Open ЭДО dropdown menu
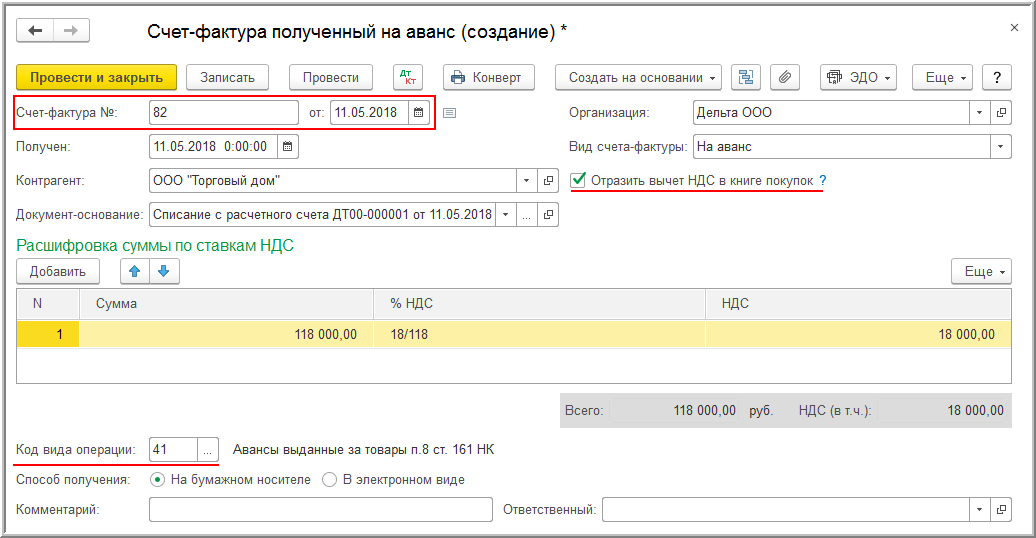 click(858, 77)
